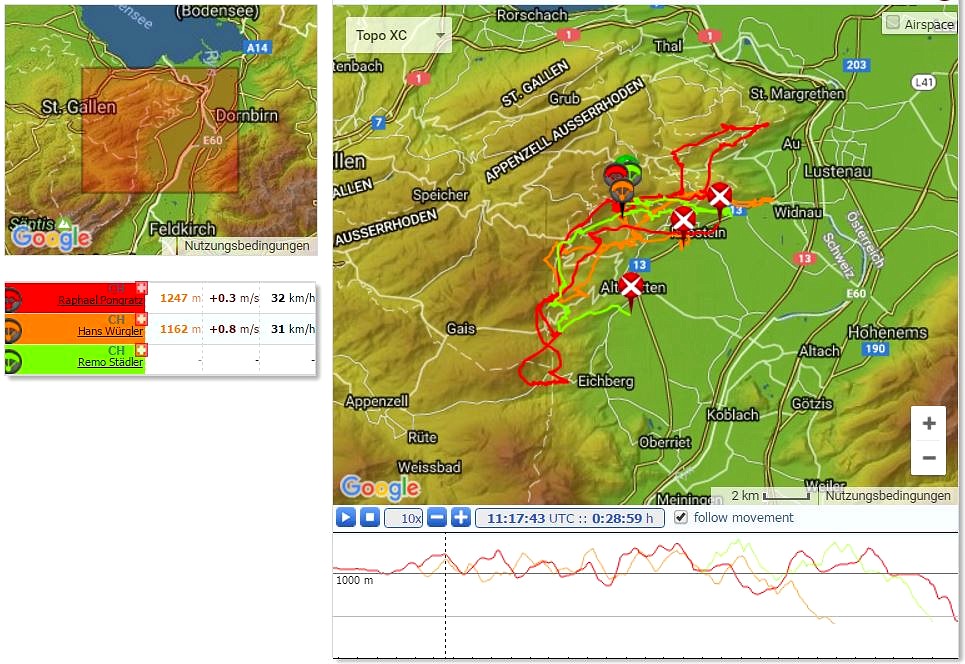Click the Hohenems map label

887,332
